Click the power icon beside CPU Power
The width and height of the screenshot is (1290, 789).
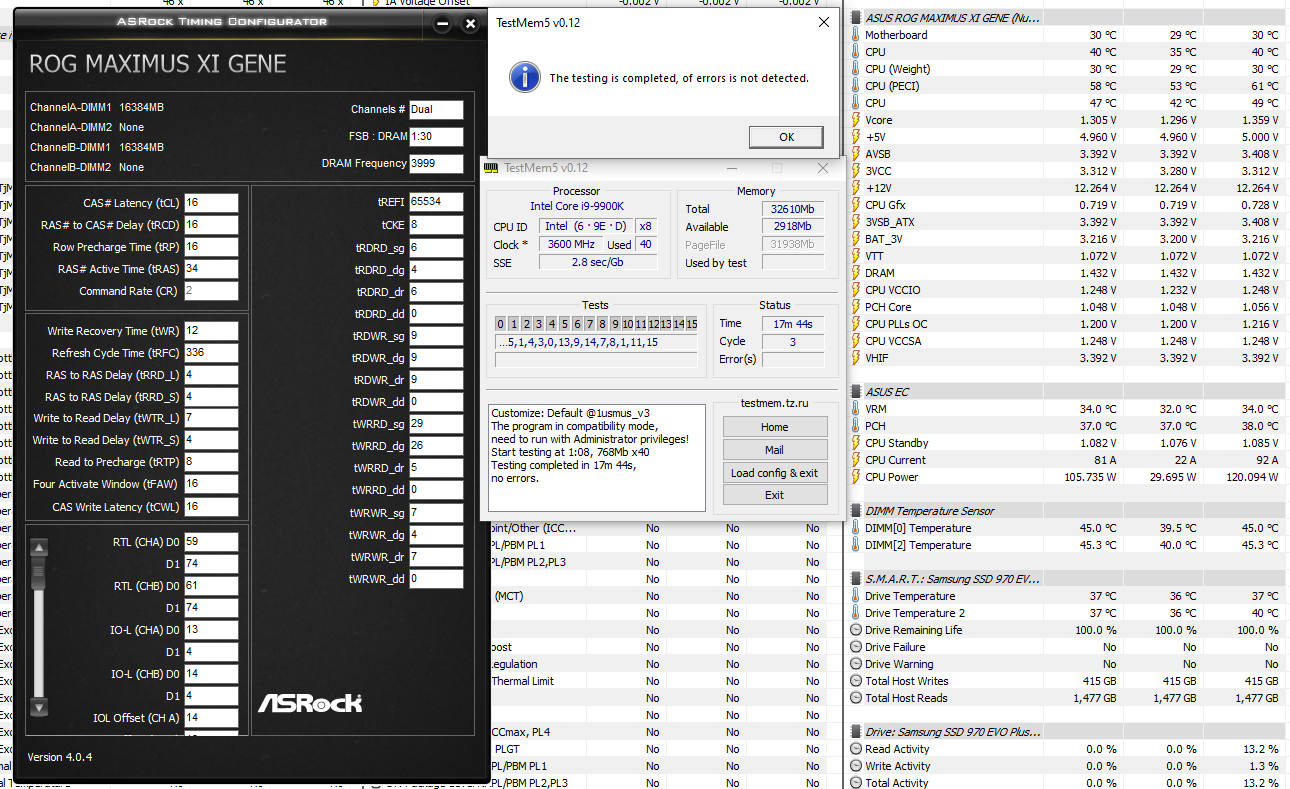pos(855,477)
